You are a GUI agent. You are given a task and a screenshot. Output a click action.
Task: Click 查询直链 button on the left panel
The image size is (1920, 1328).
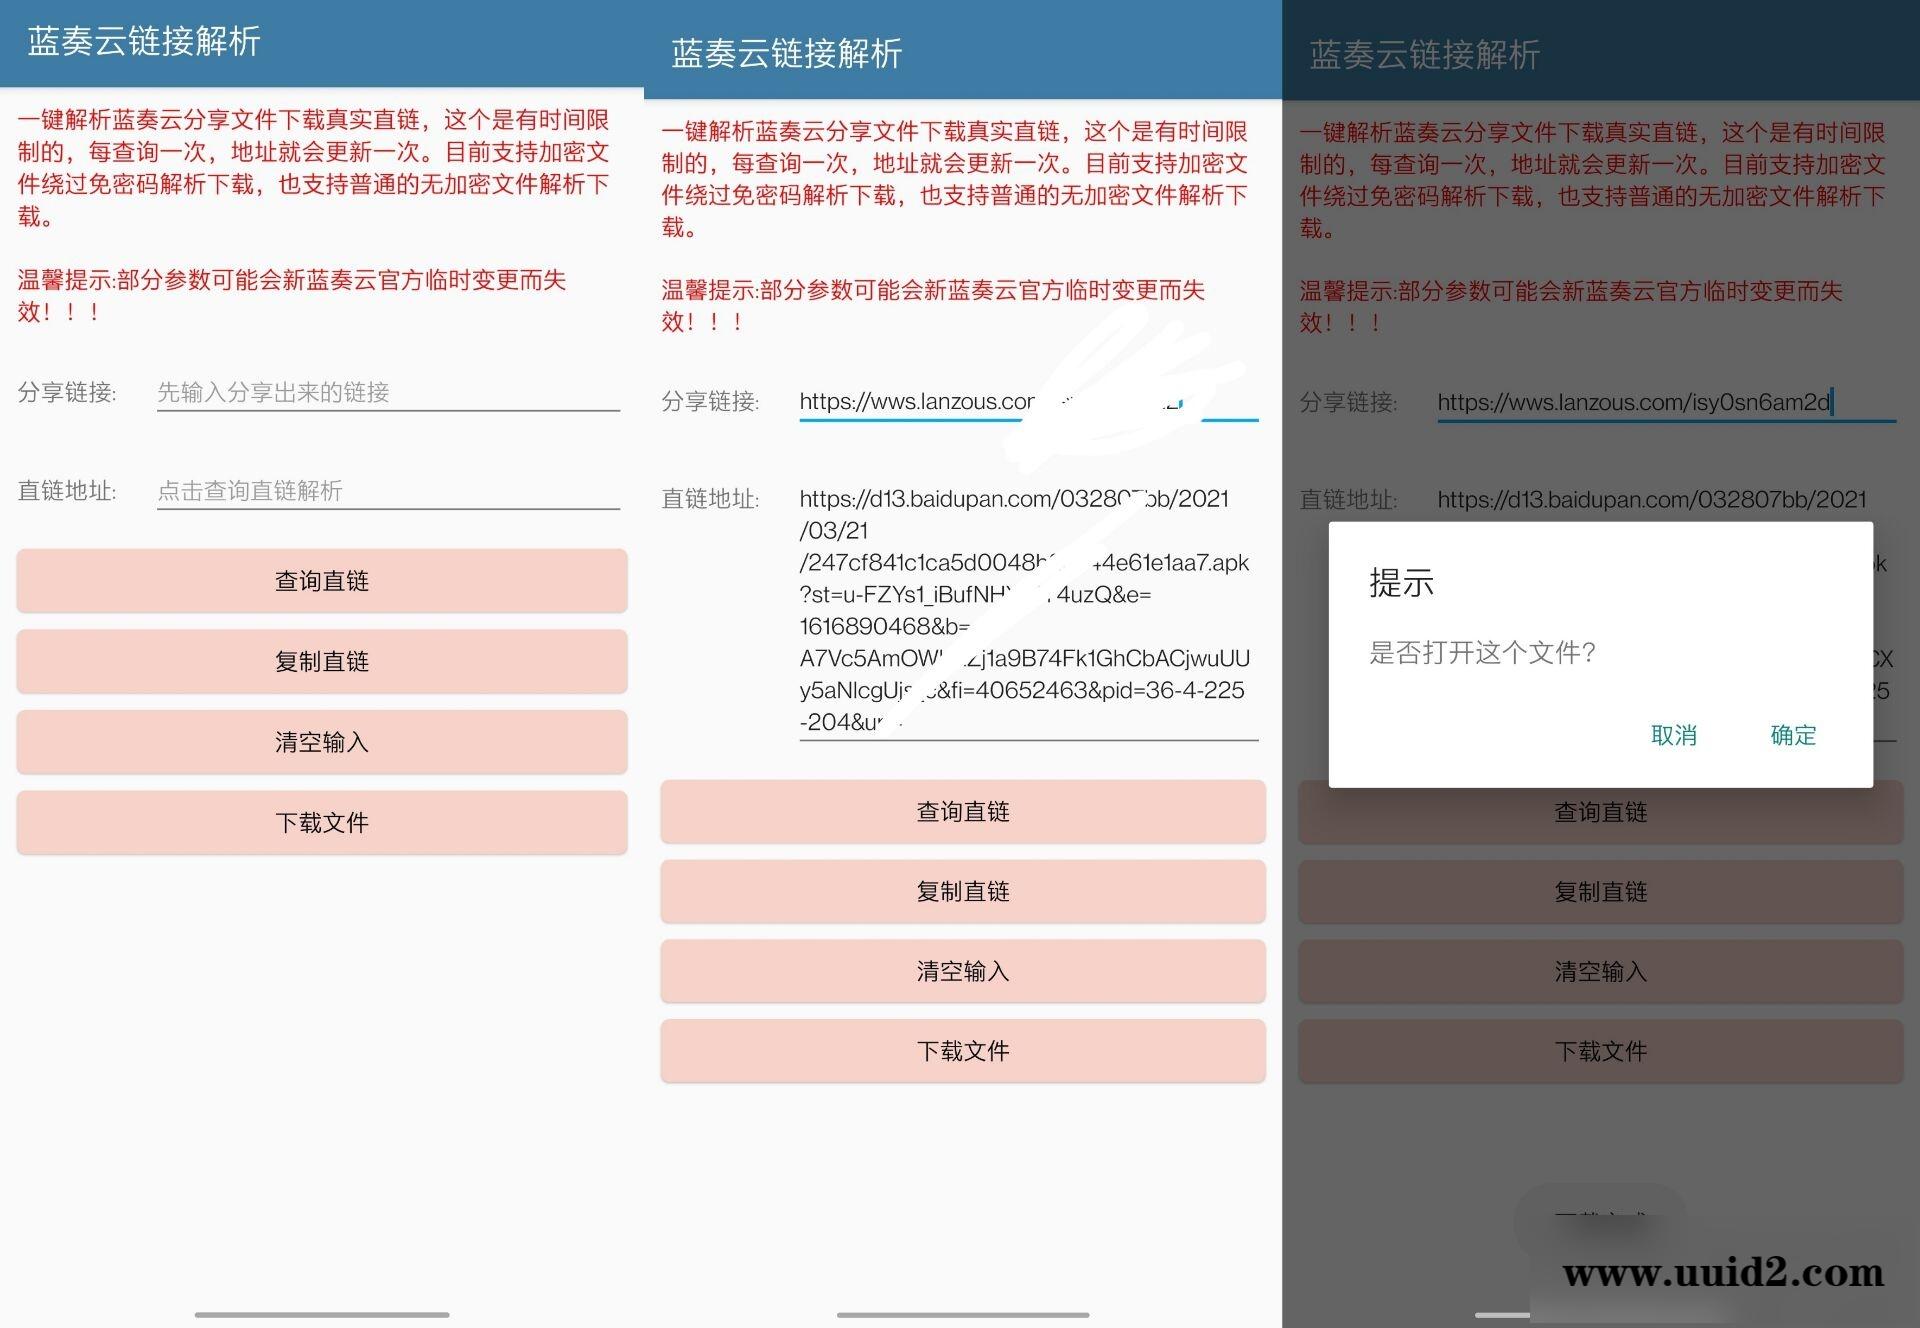click(320, 581)
